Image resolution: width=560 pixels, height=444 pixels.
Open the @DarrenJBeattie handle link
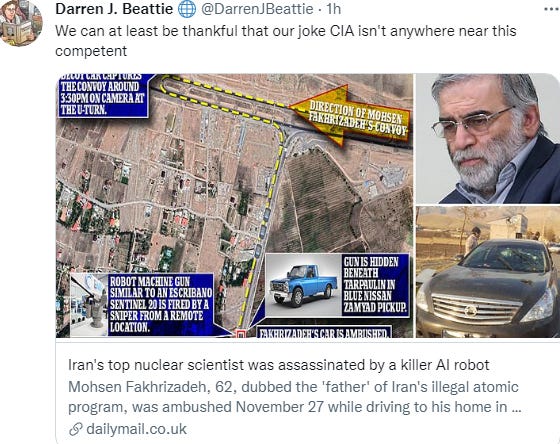click(x=257, y=9)
